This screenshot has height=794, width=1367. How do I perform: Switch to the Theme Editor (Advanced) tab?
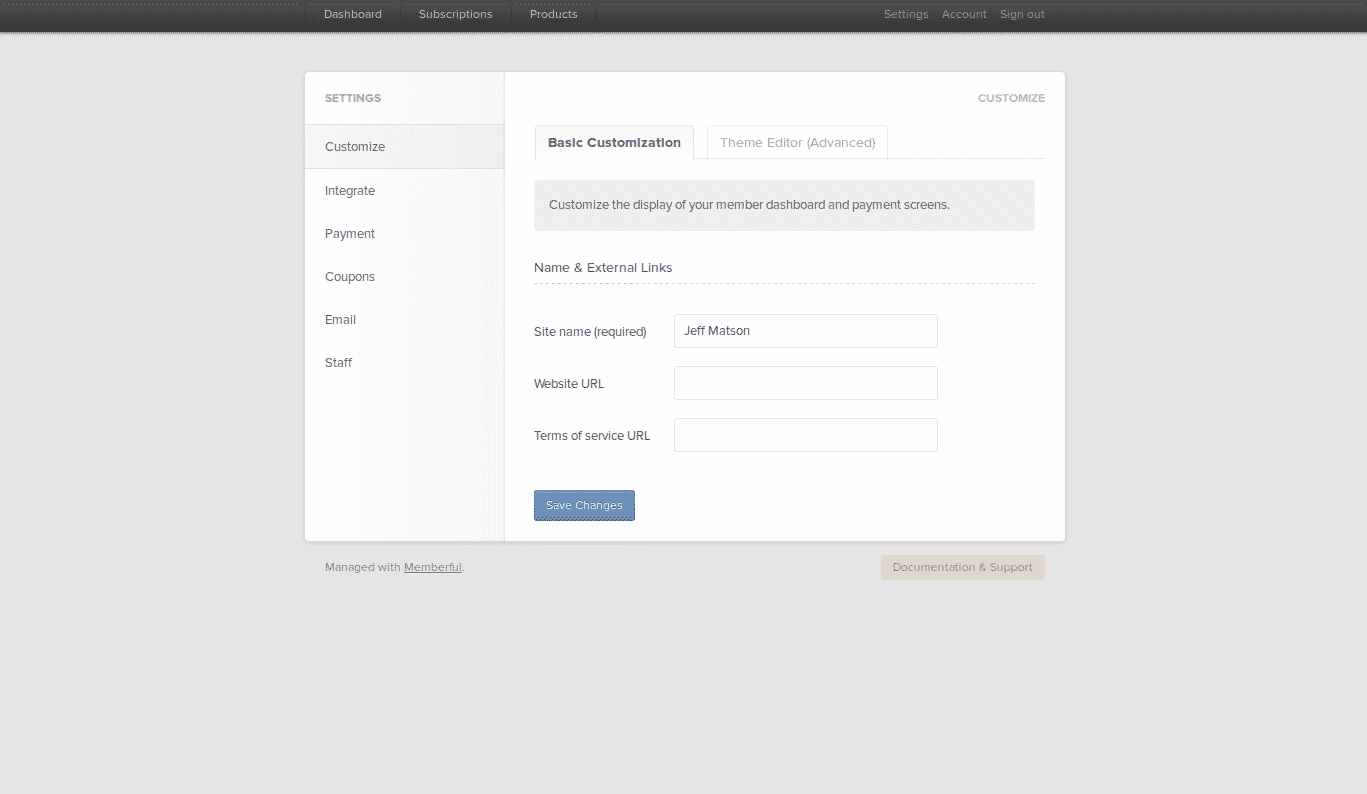click(x=797, y=143)
